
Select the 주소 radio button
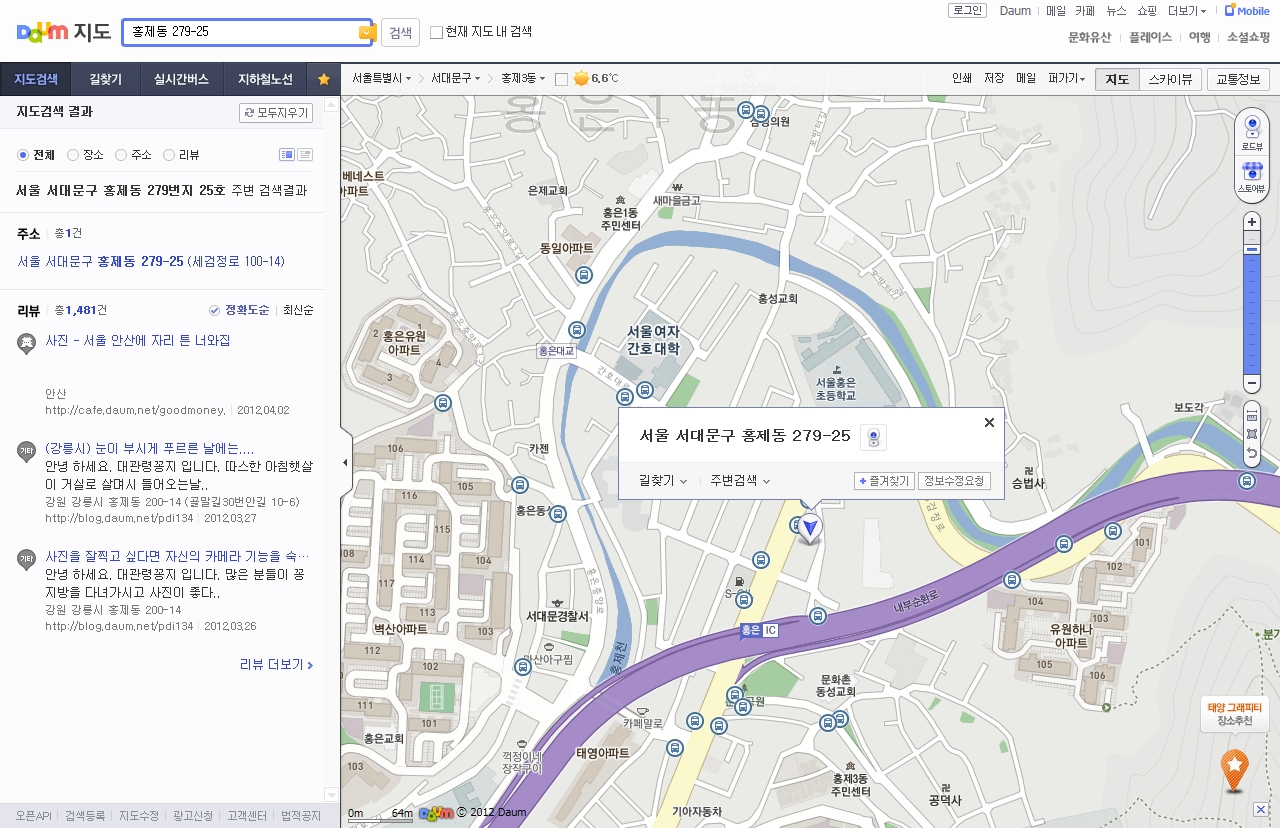click(121, 155)
